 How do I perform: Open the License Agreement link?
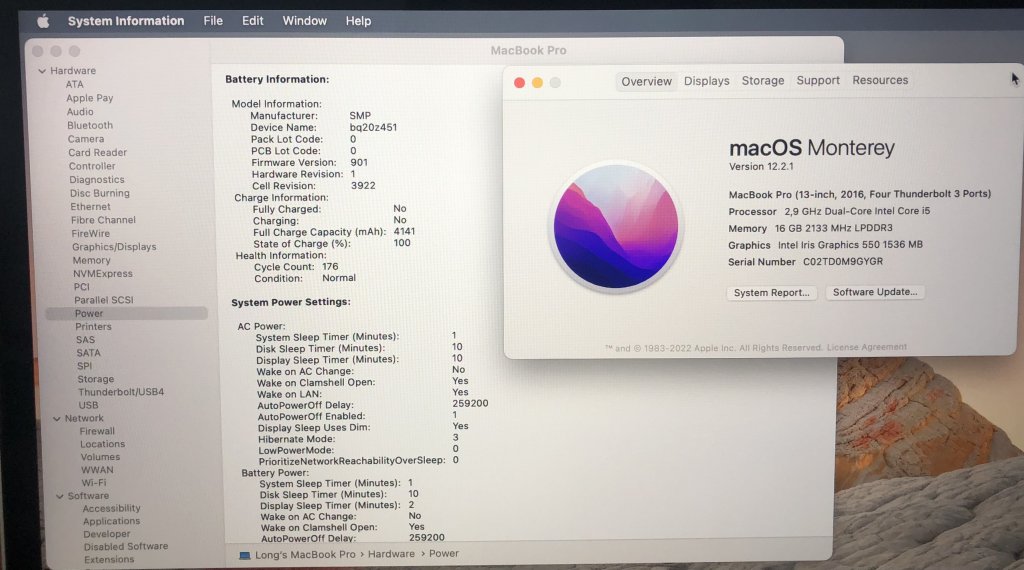coord(867,347)
